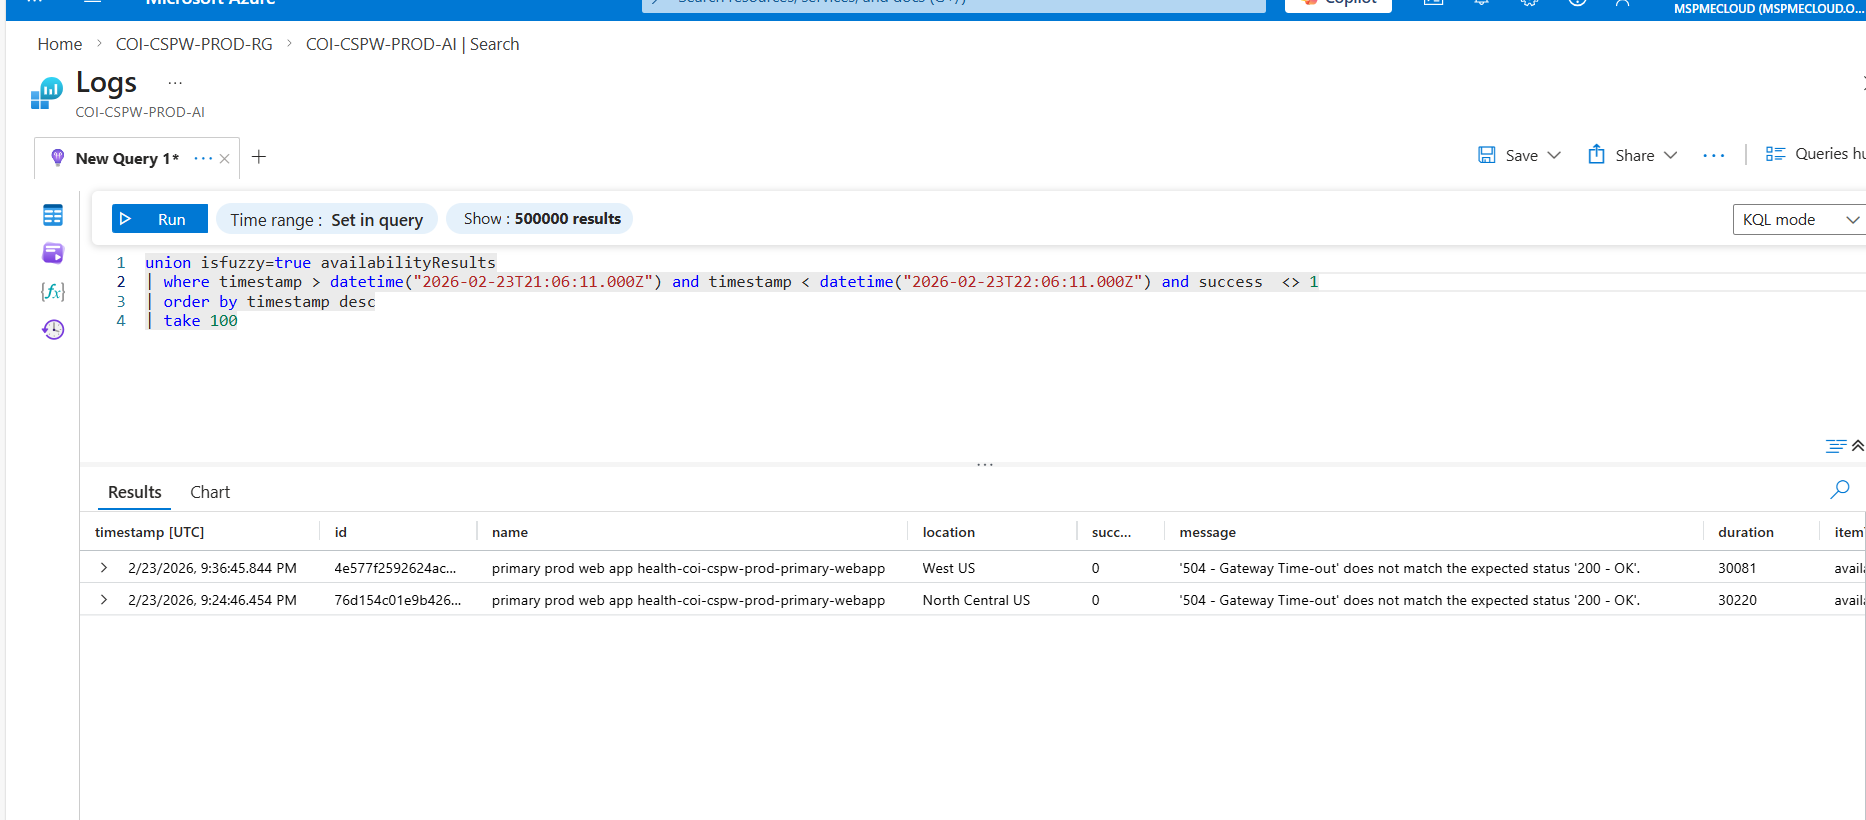
Task: Click query line 4 take 100
Action: coord(192,321)
